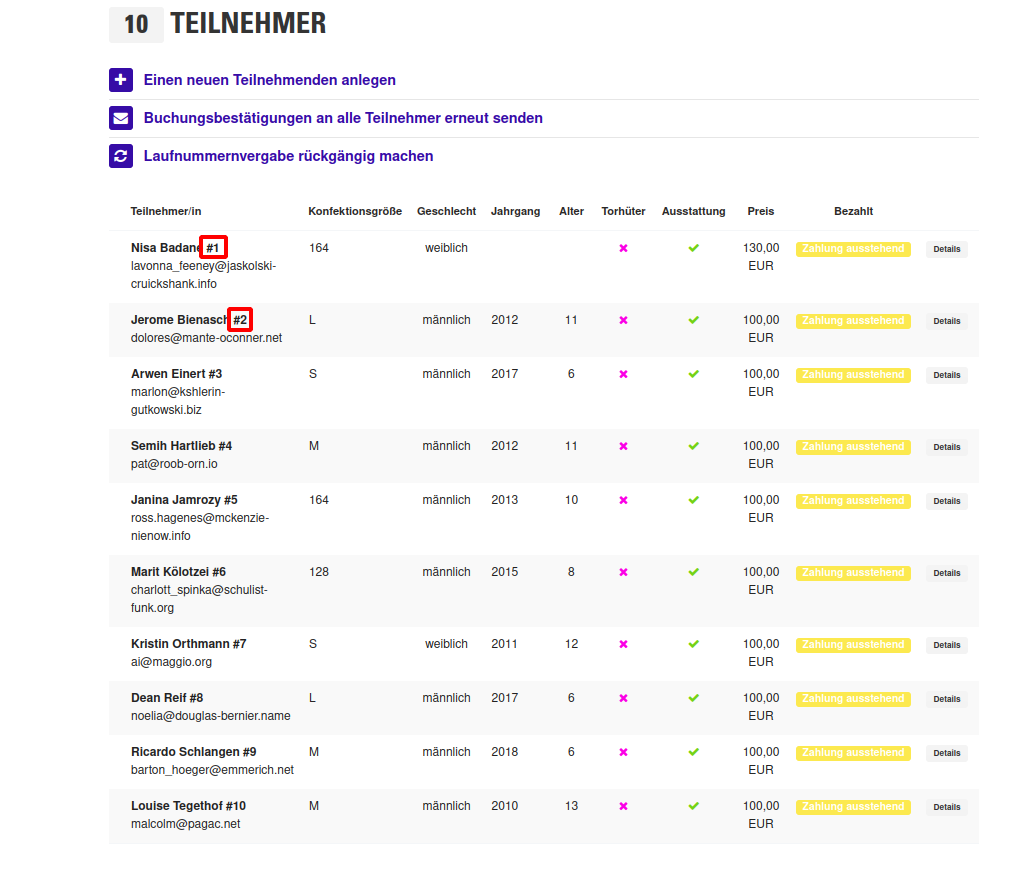Click Ausstattung checkmark for Semih Hartlieb
Image resolution: width=1021 pixels, height=883 pixels.
[693, 446]
